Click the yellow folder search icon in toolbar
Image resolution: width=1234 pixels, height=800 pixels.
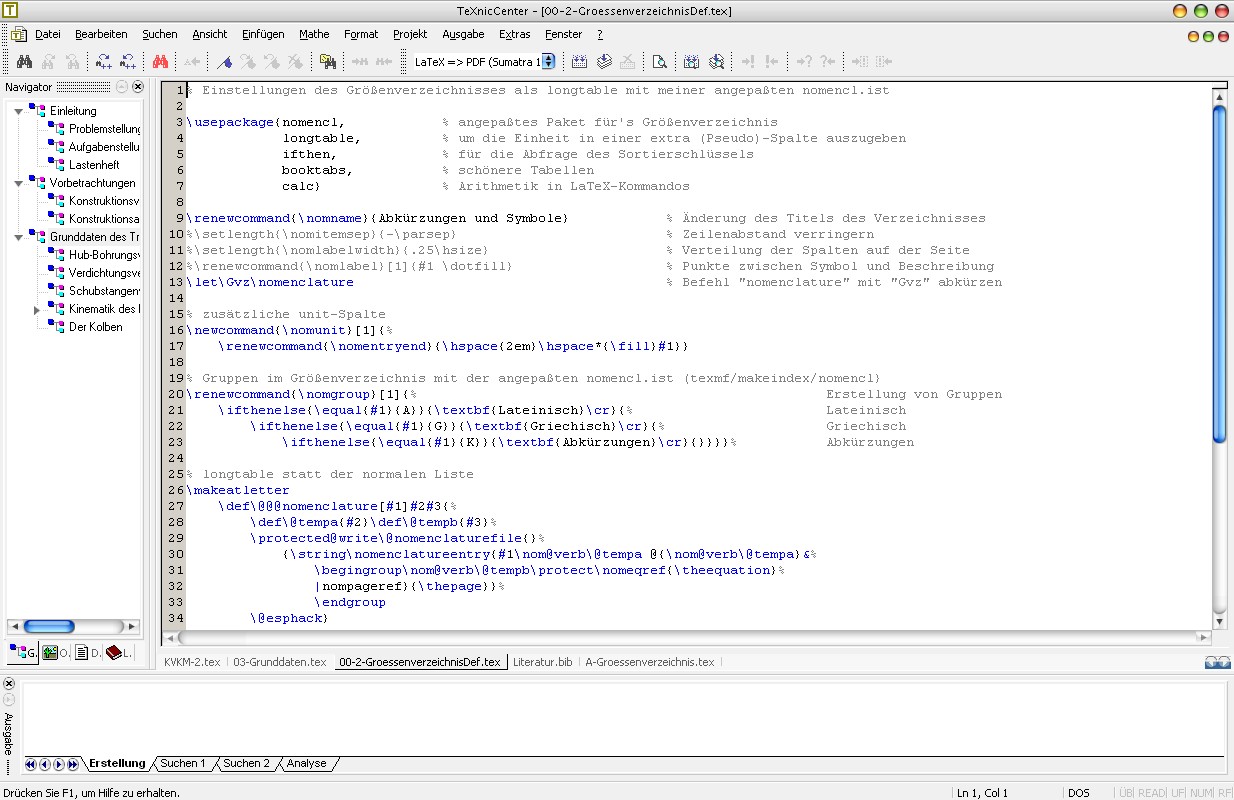point(327,62)
